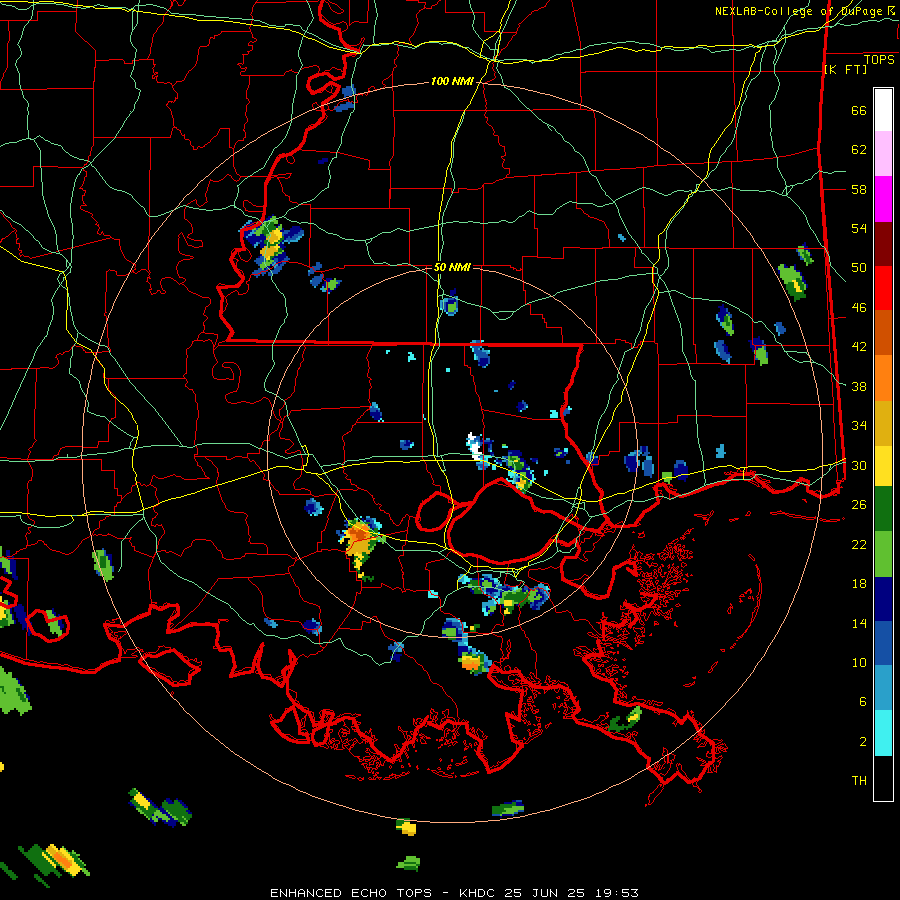Viewport: 900px width, 900px height.
Task: Click the legend value 50
Action: [859, 268]
